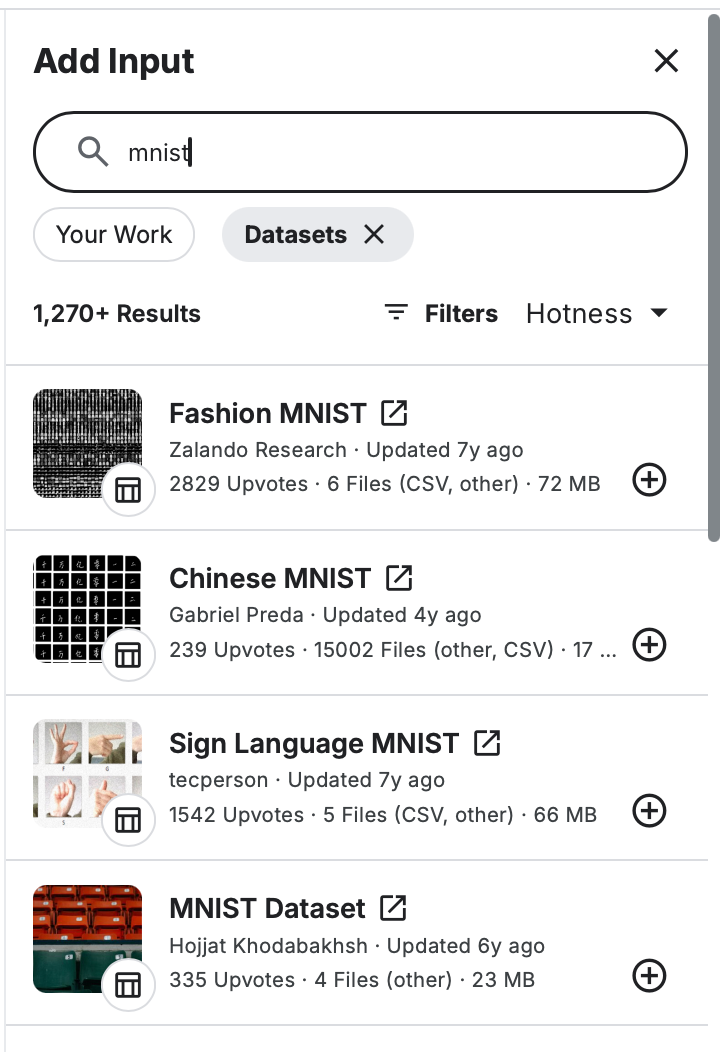Viewport: 722px width, 1052px height.
Task: Add the Chinese MNIST dataset with plus icon
Action: pyautogui.click(x=650, y=646)
